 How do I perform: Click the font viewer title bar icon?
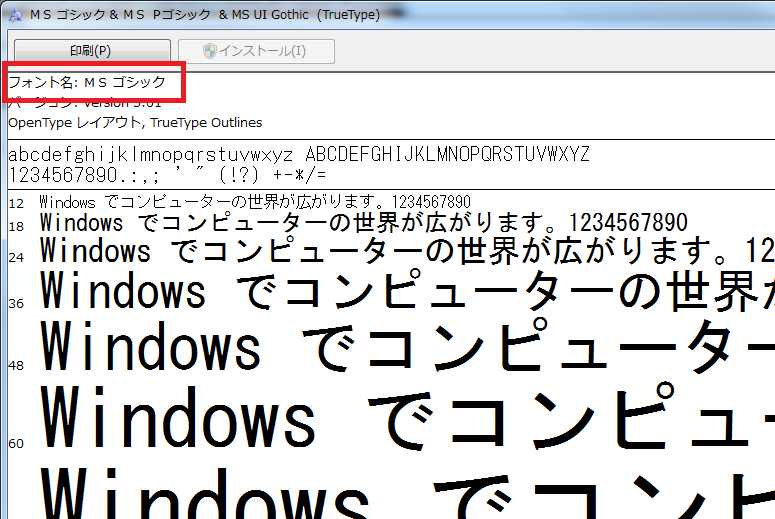point(15,15)
